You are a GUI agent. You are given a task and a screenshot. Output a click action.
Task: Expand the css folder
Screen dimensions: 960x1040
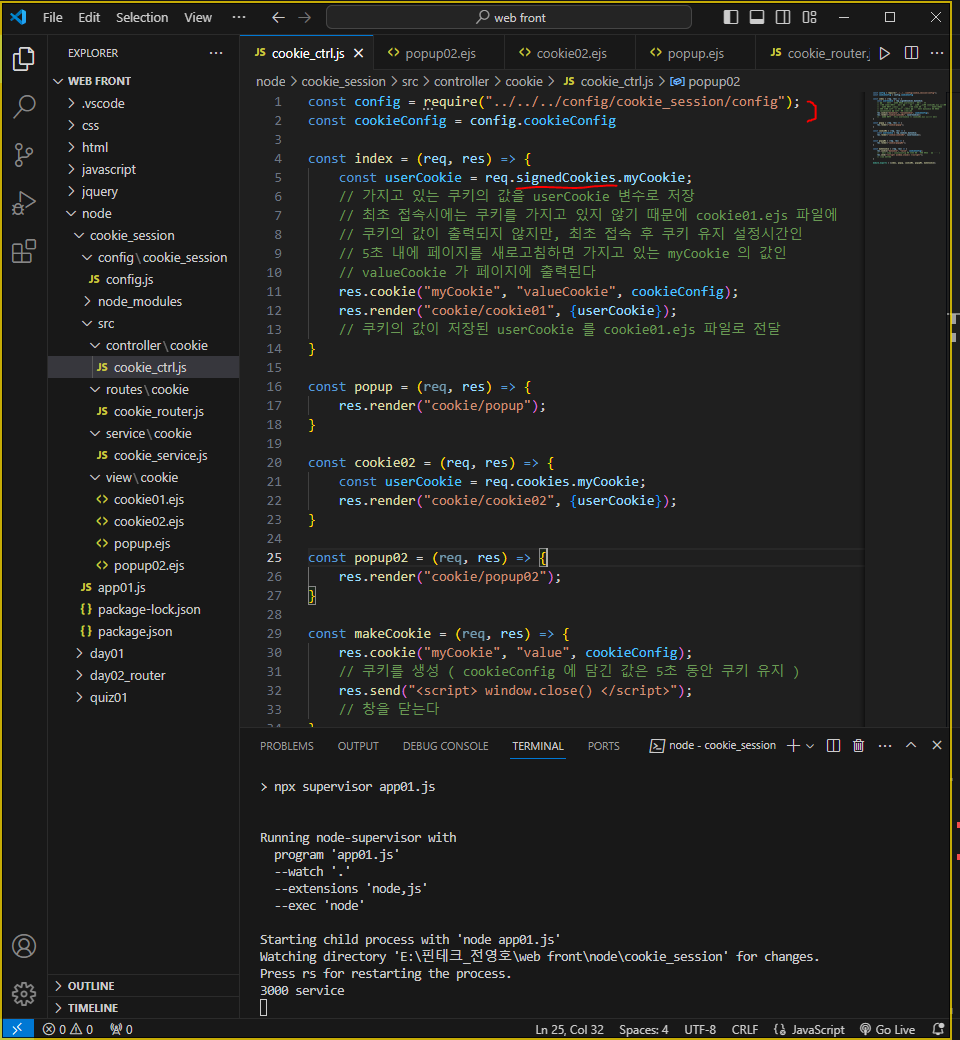coord(144,125)
